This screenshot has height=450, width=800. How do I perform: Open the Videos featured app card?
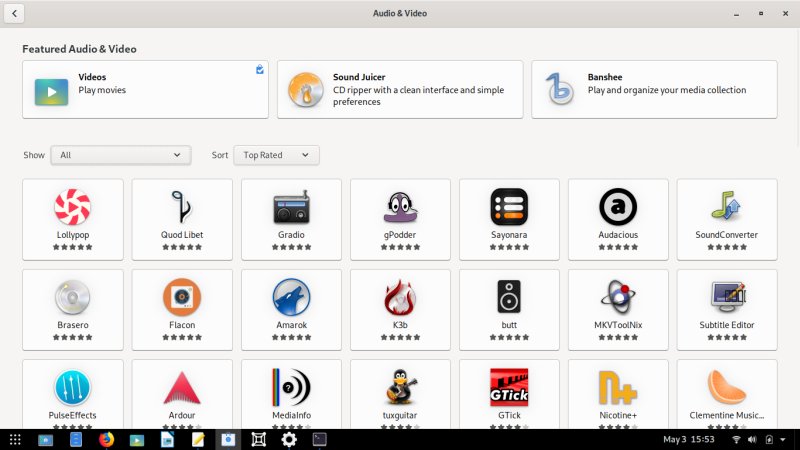145,90
